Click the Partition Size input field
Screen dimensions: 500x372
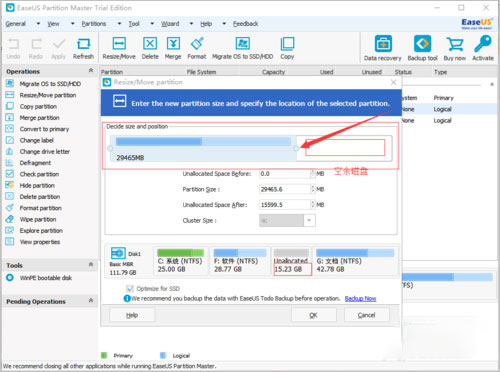pos(285,189)
